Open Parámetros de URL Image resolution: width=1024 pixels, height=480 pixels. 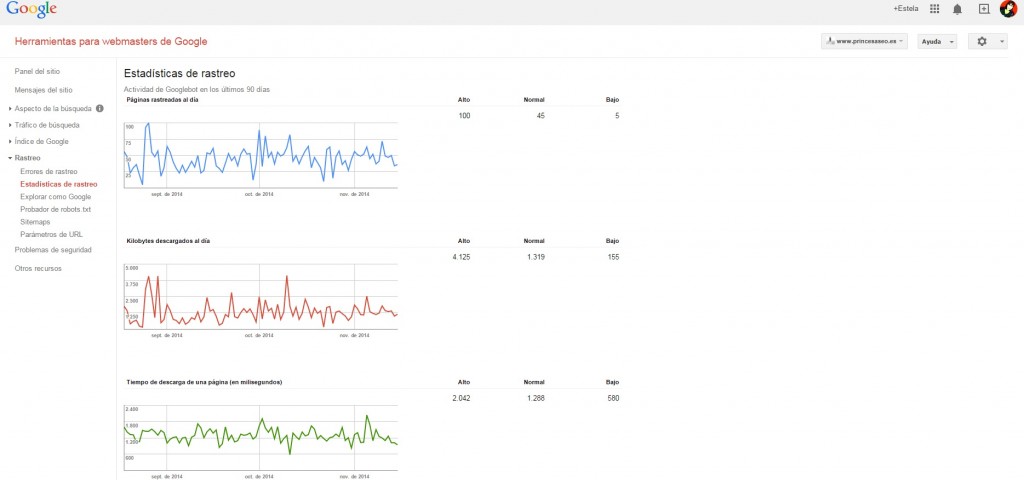pos(52,234)
